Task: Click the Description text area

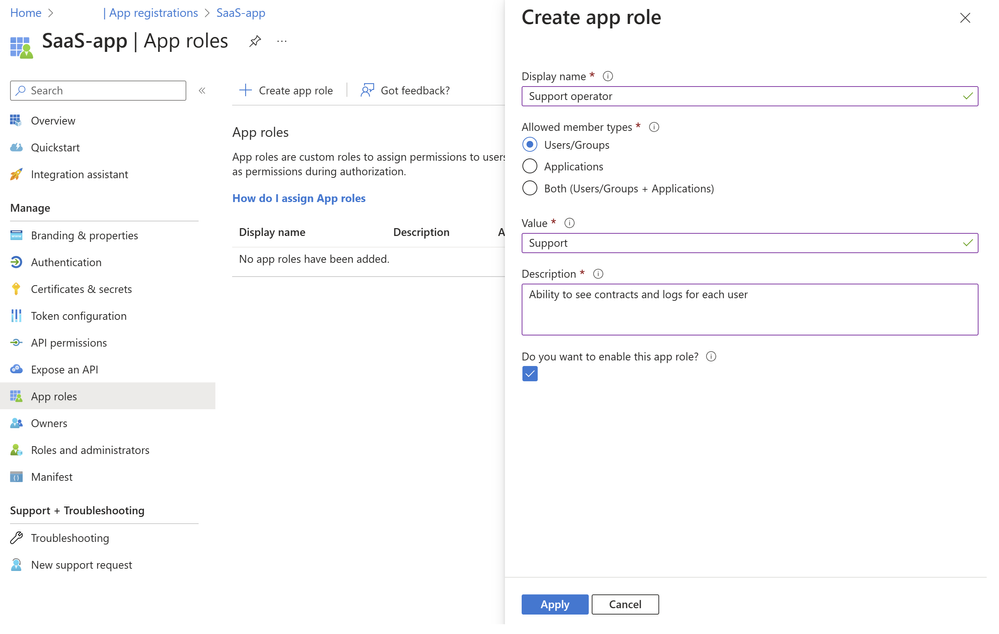Action: [x=749, y=310]
